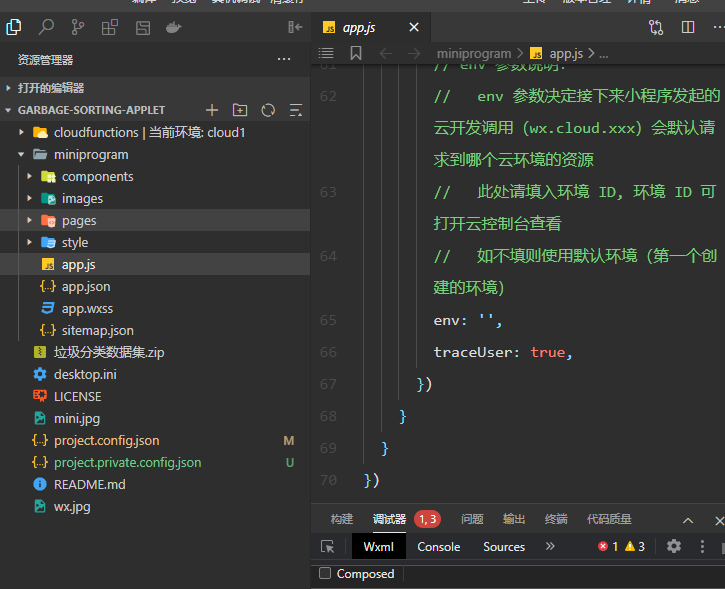Image resolution: width=725 pixels, height=589 pixels.
Task: Expand the cloudfunctions folder
Action: (21, 132)
